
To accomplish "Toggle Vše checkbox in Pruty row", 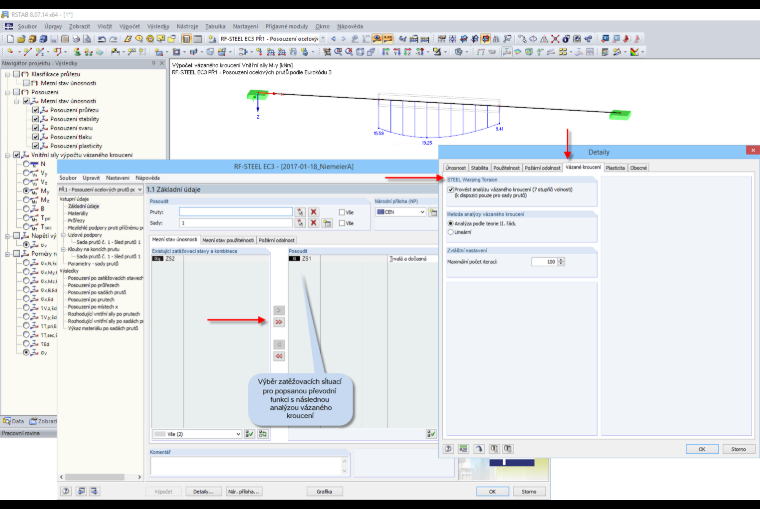I will (x=342, y=212).
